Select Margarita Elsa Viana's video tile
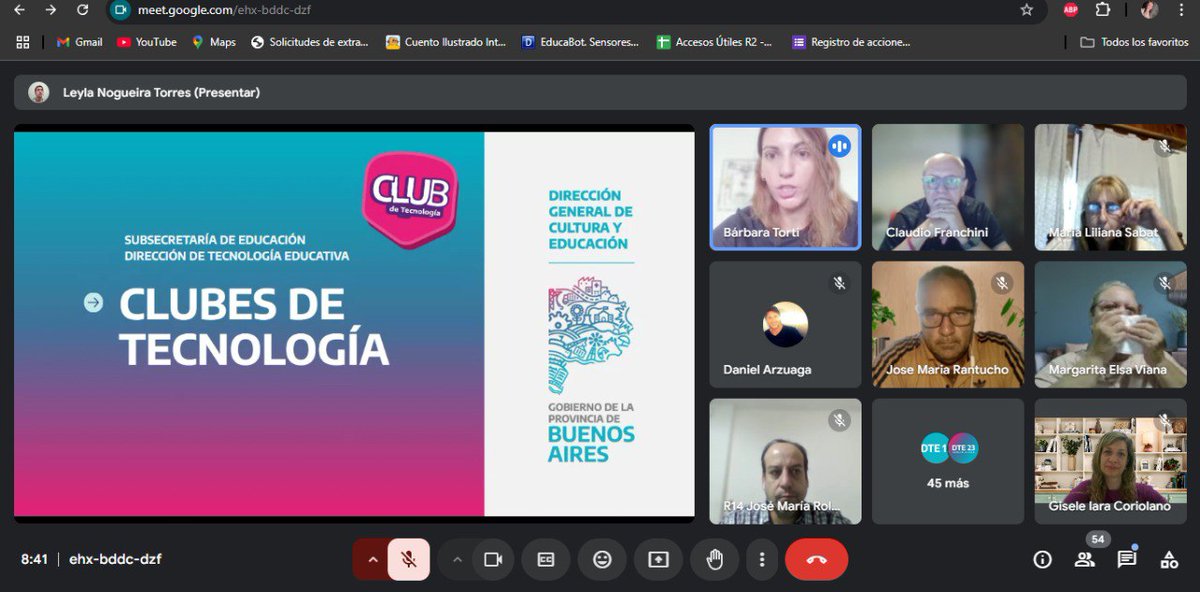The width and height of the screenshot is (1200, 592). (x=1111, y=325)
